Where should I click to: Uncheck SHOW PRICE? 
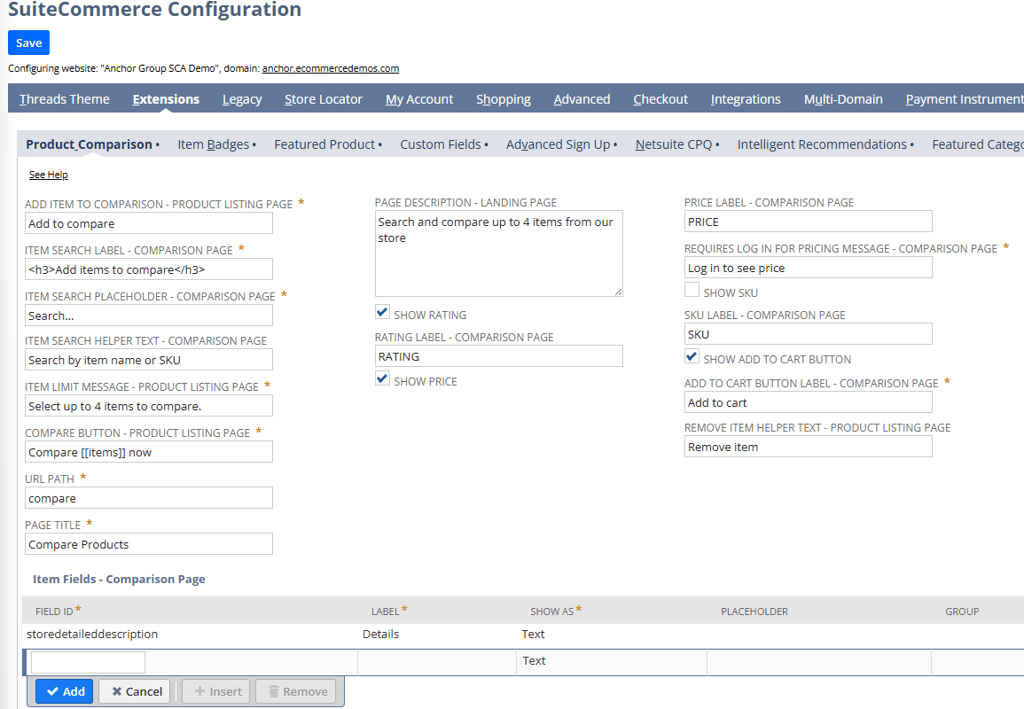[x=382, y=379]
